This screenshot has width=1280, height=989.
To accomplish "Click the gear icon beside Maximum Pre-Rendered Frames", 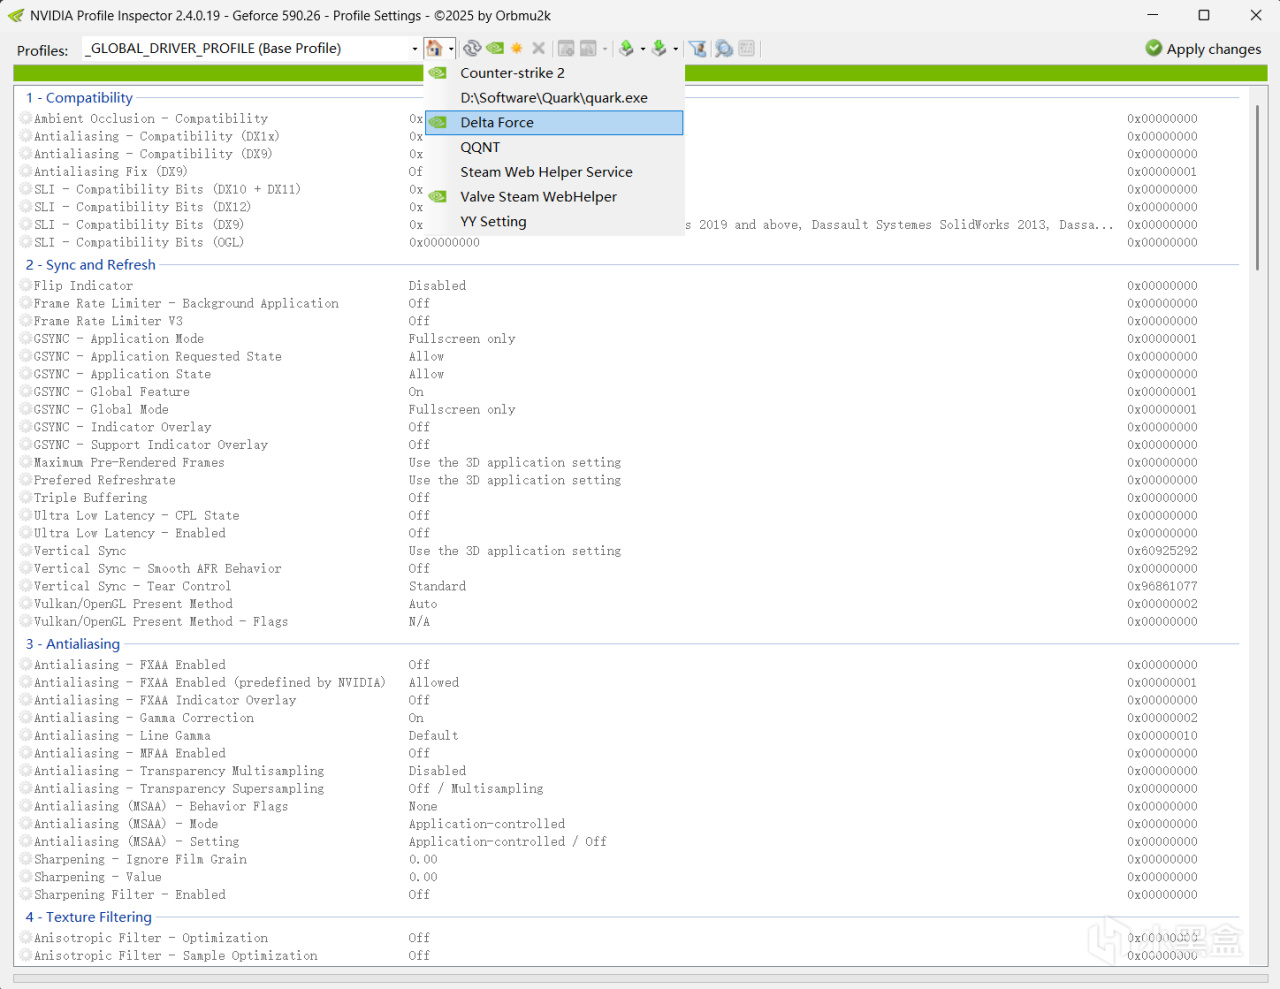I will coord(26,463).
